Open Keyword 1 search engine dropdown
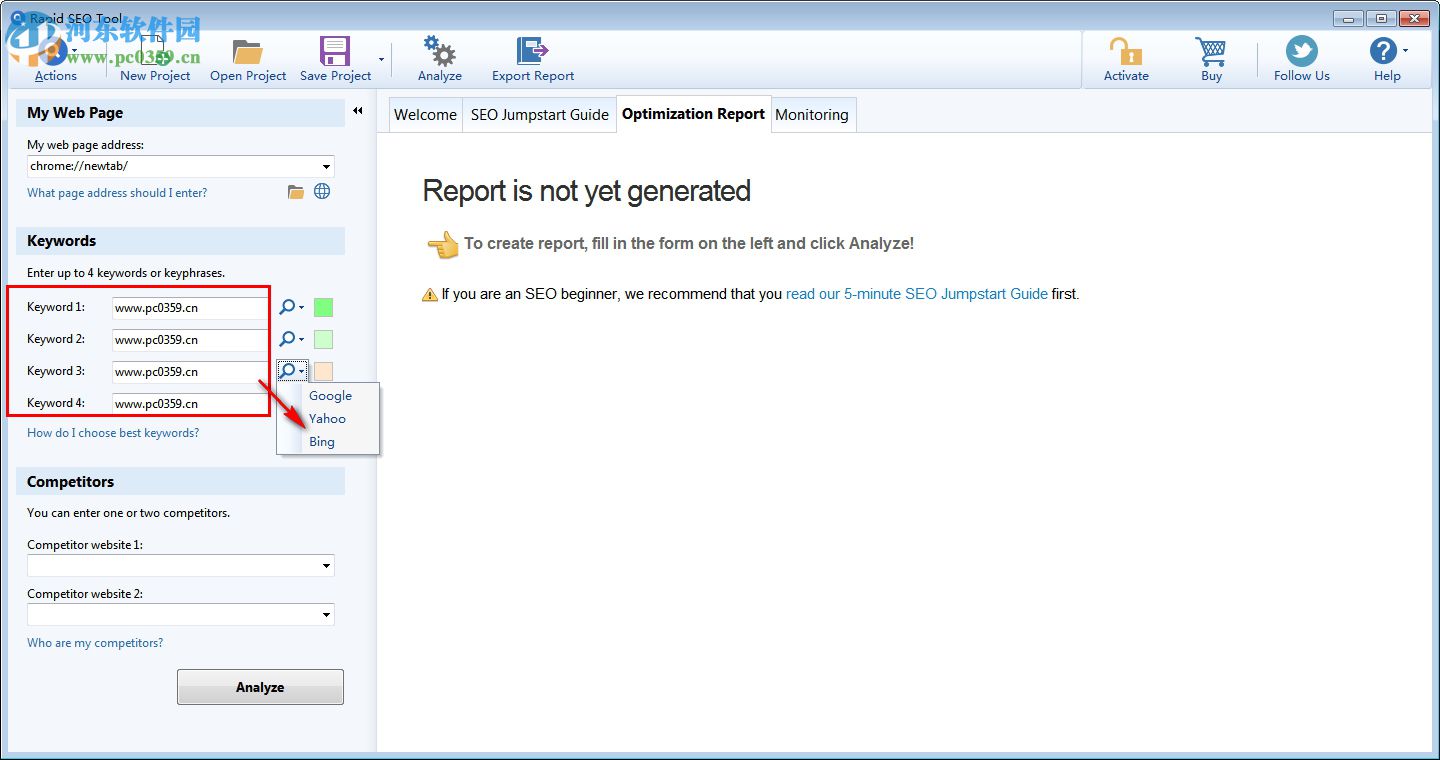The height and width of the screenshot is (760, 1440). [291, 308]
